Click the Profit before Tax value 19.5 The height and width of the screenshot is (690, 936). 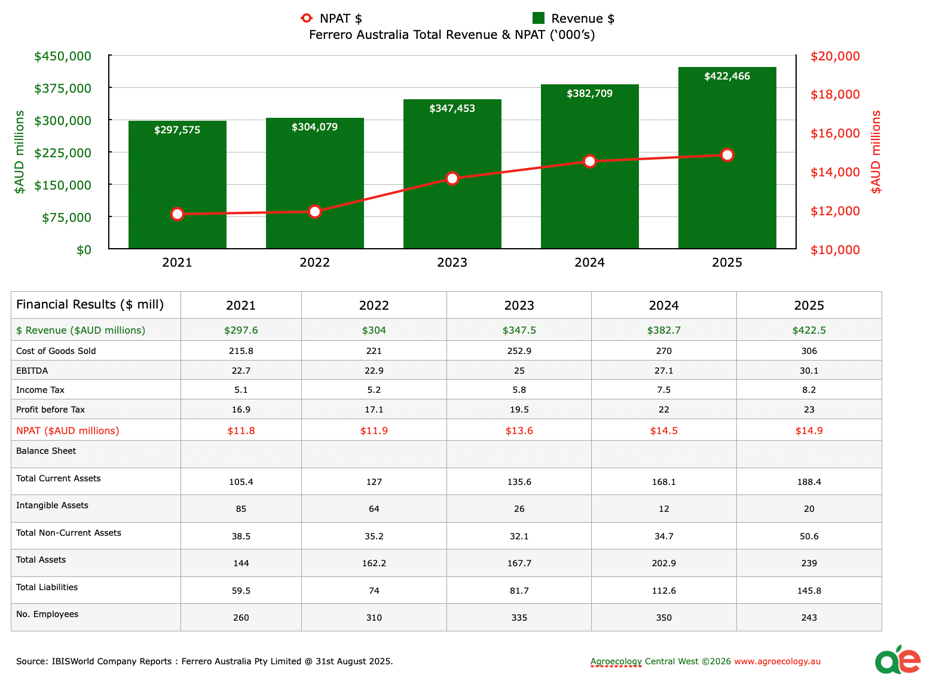coord(519,409)
